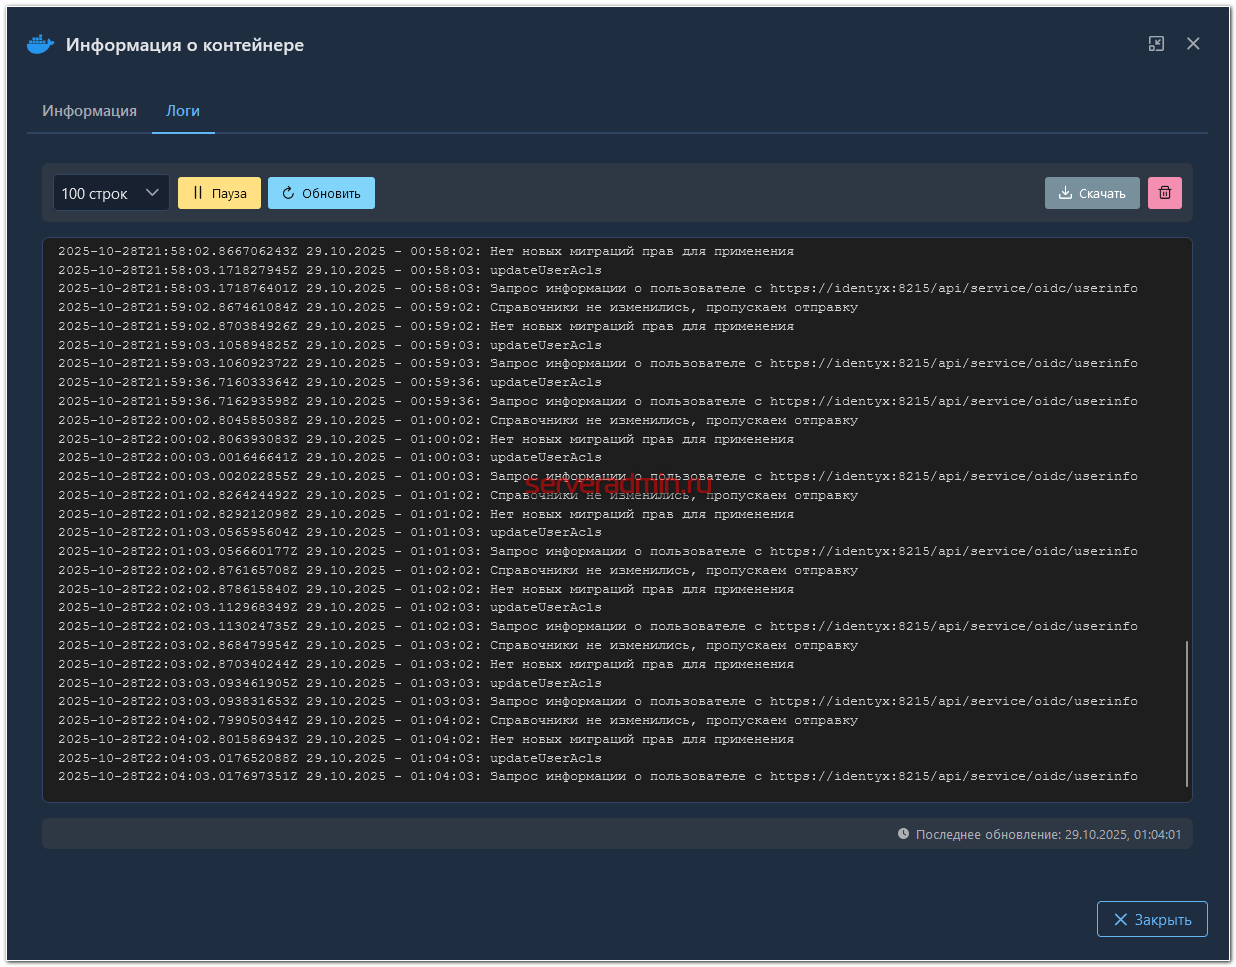Switch to the Информация tab

89,111
